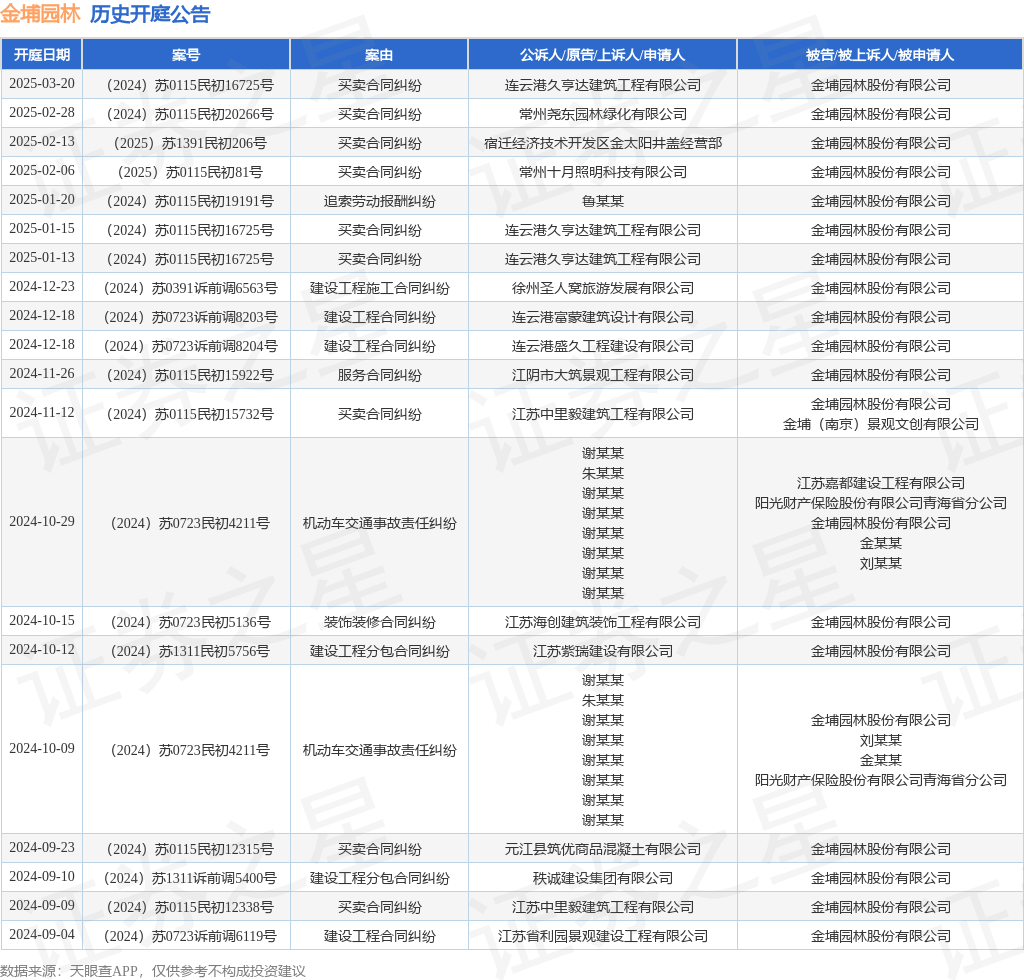The height and width of the screenshot is (980, 1024).
Task: Select the 开庭日期 column header
Action: tap(42, 55)
